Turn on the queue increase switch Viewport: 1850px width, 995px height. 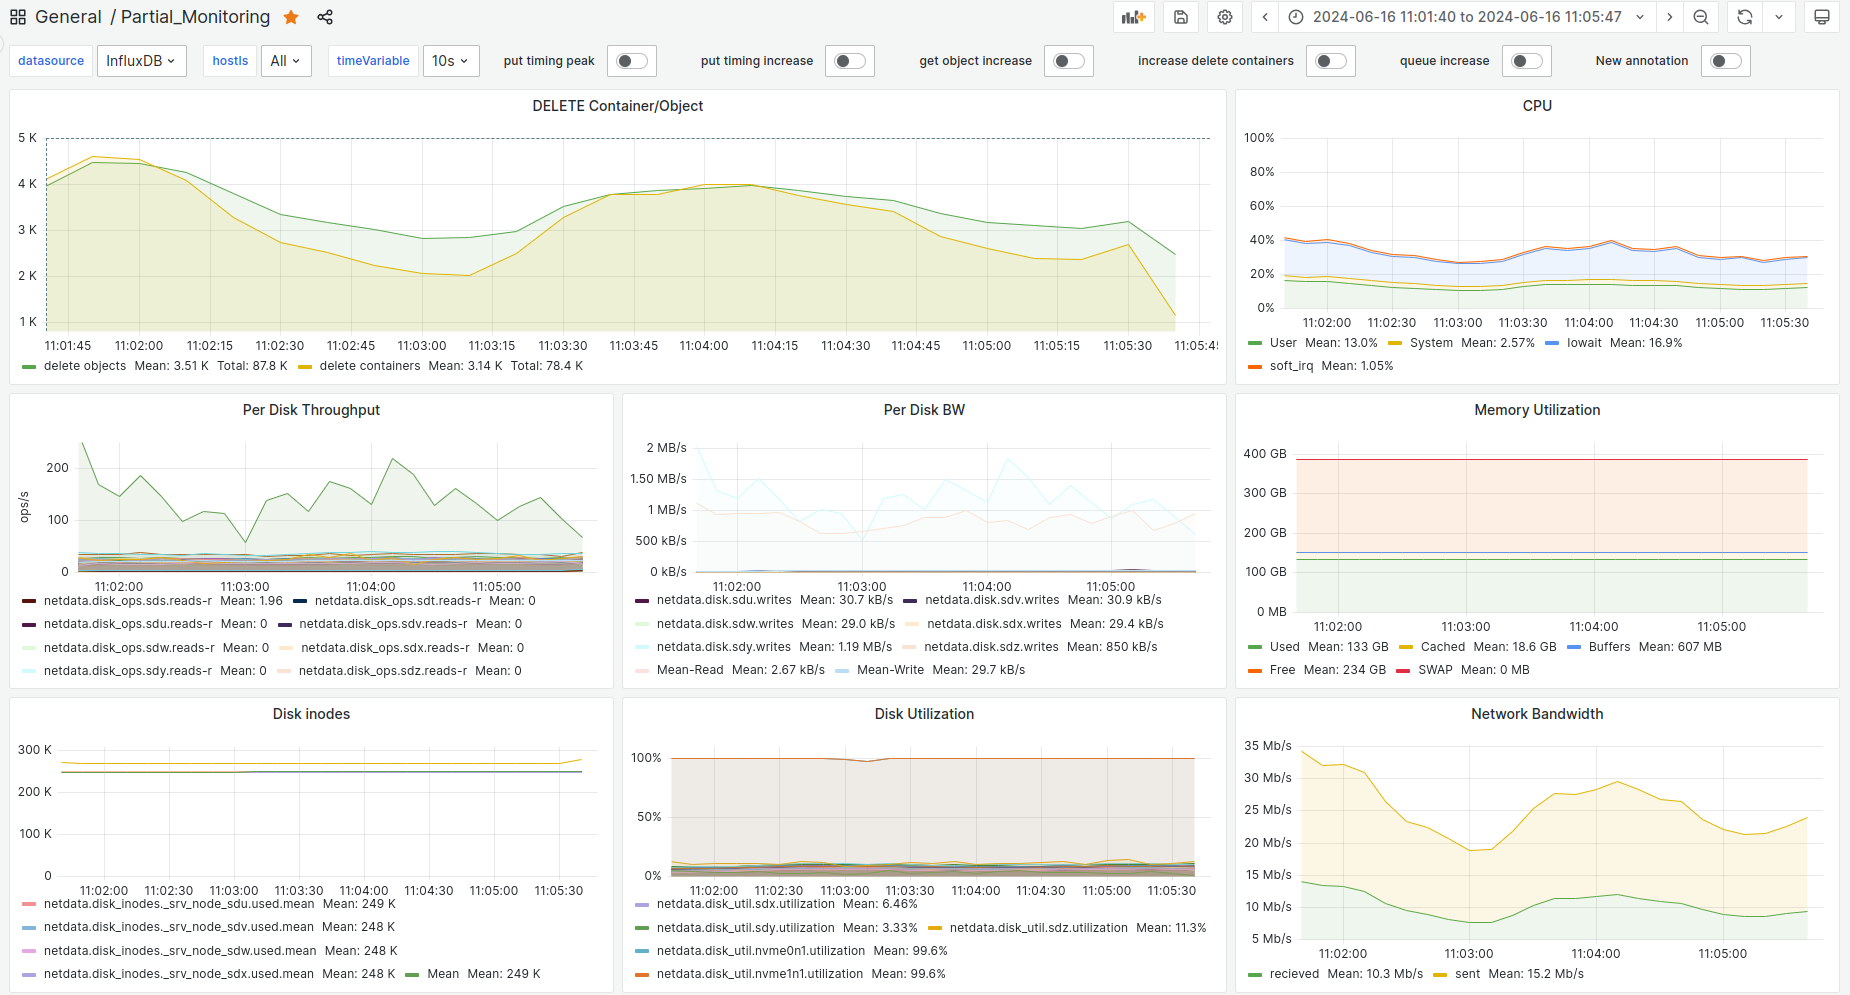click(x=1526, y=61)
